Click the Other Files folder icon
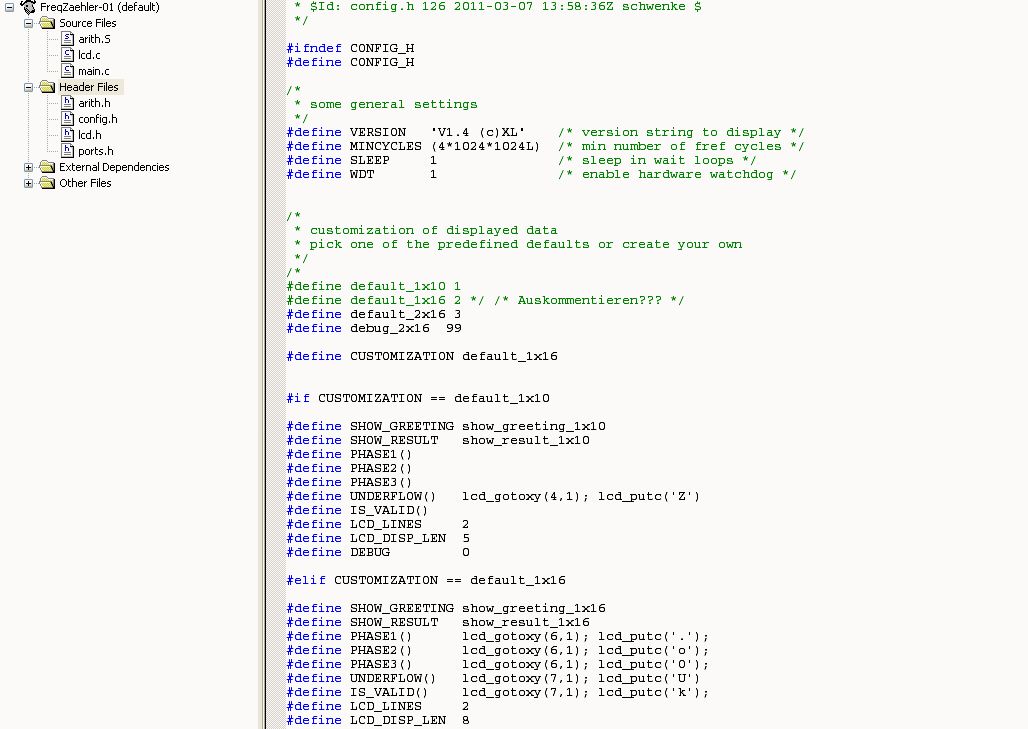This screenshot has height=729, width=1028. click(x=47, y=183)
